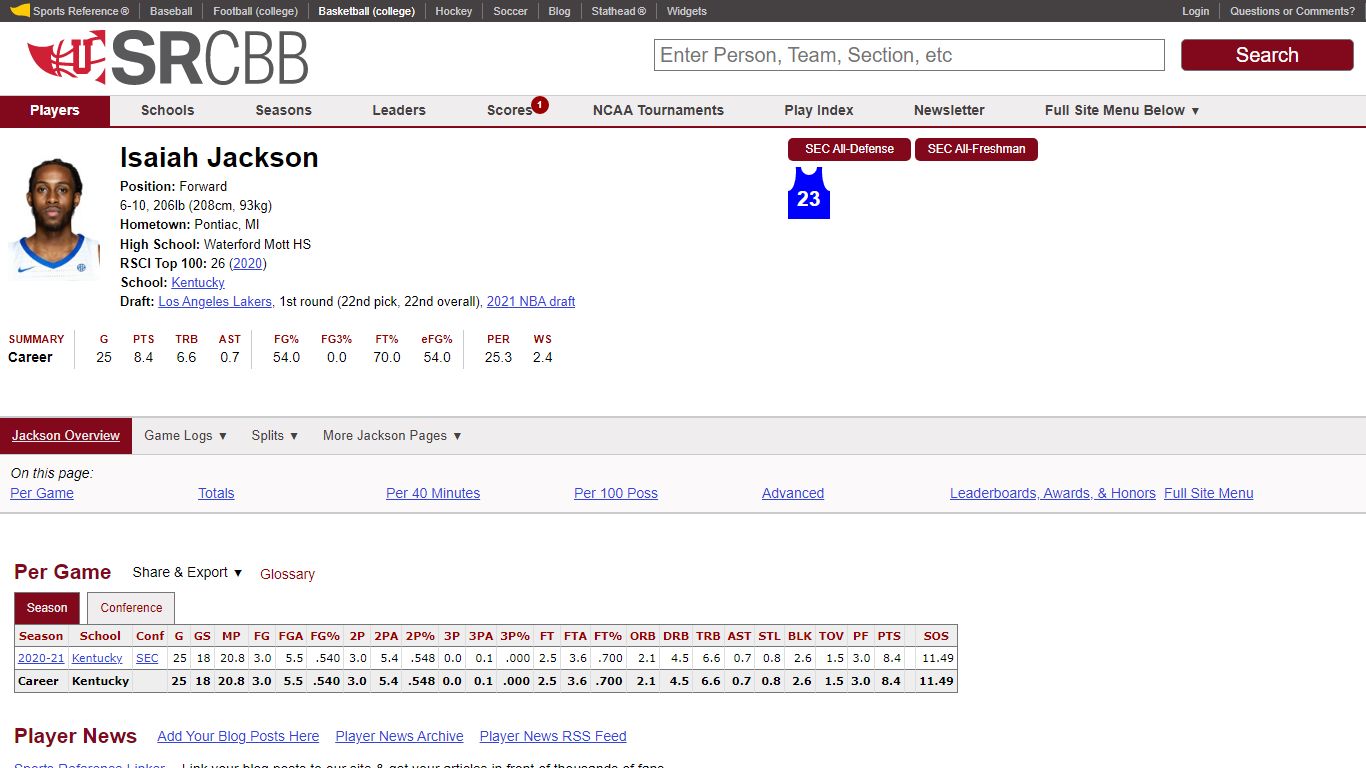The height and width of the screenshot is (768, 1366).
Task: Open the Hockey site link
Action: pos(454,11)
